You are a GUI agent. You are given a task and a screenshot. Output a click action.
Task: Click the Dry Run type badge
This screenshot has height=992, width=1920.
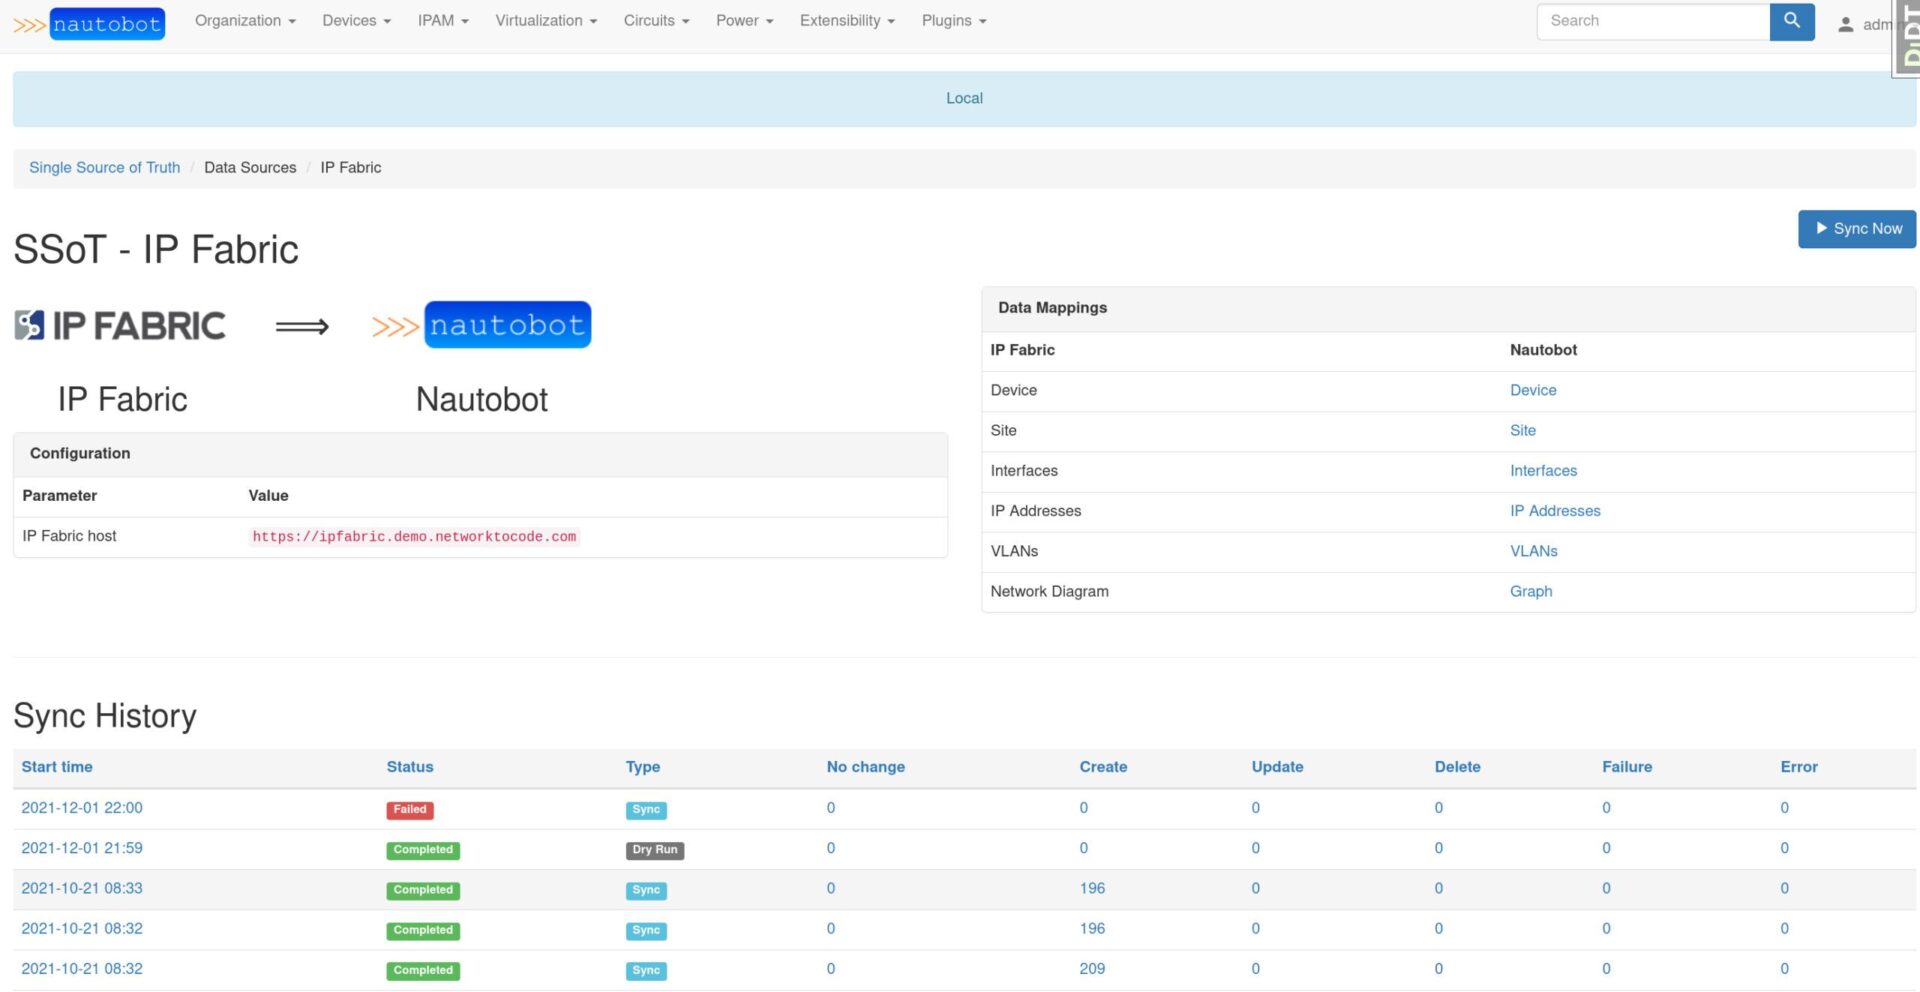tap(655, 850)
